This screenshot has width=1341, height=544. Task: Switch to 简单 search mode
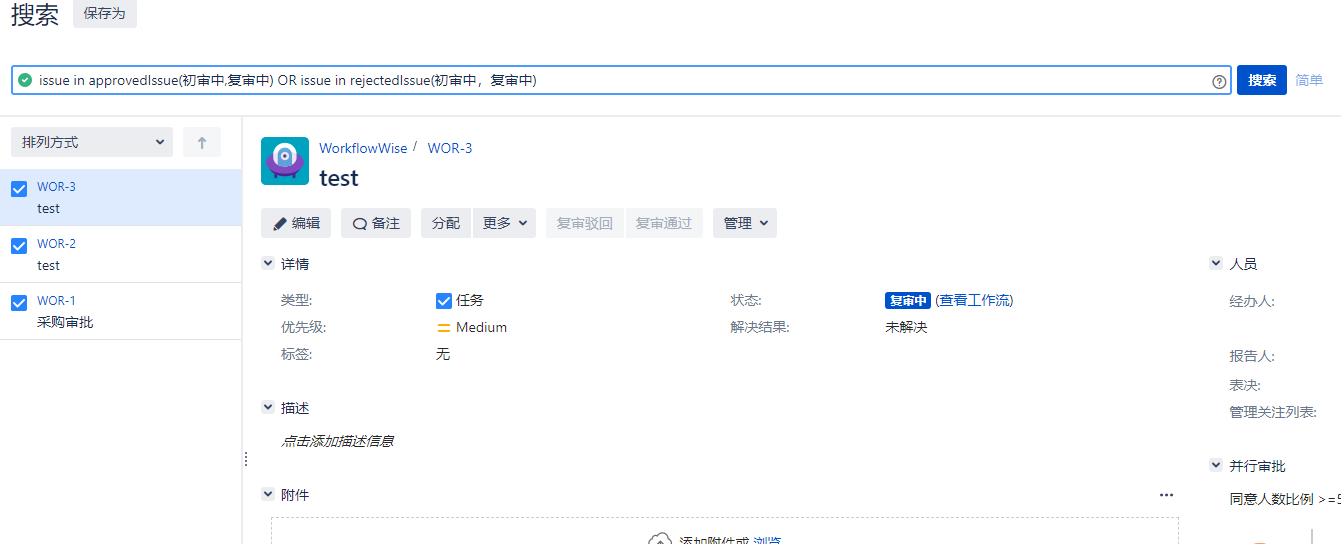[1309, 80]
